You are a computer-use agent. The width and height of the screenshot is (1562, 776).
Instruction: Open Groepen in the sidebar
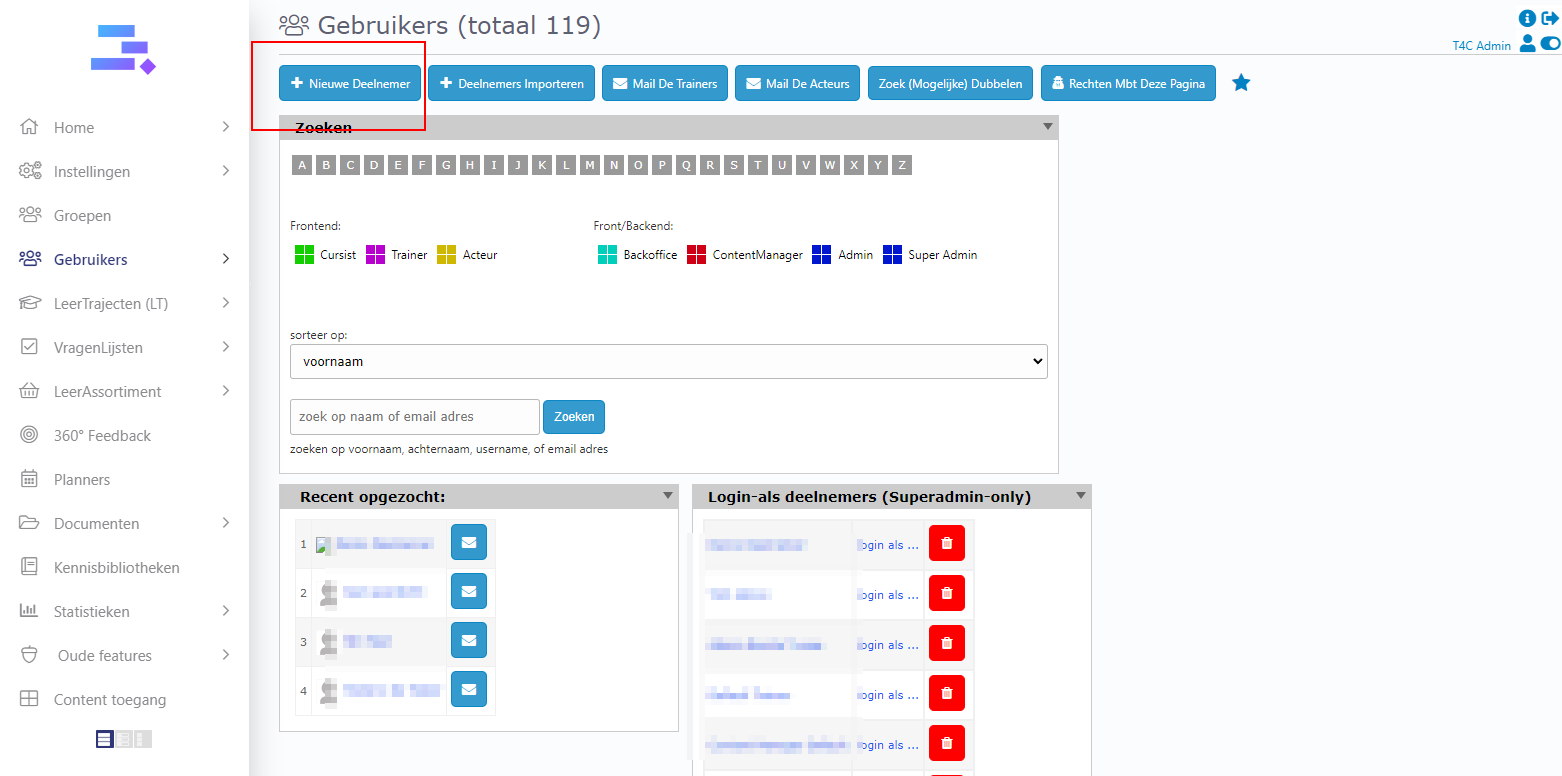[x=82, y=215]
